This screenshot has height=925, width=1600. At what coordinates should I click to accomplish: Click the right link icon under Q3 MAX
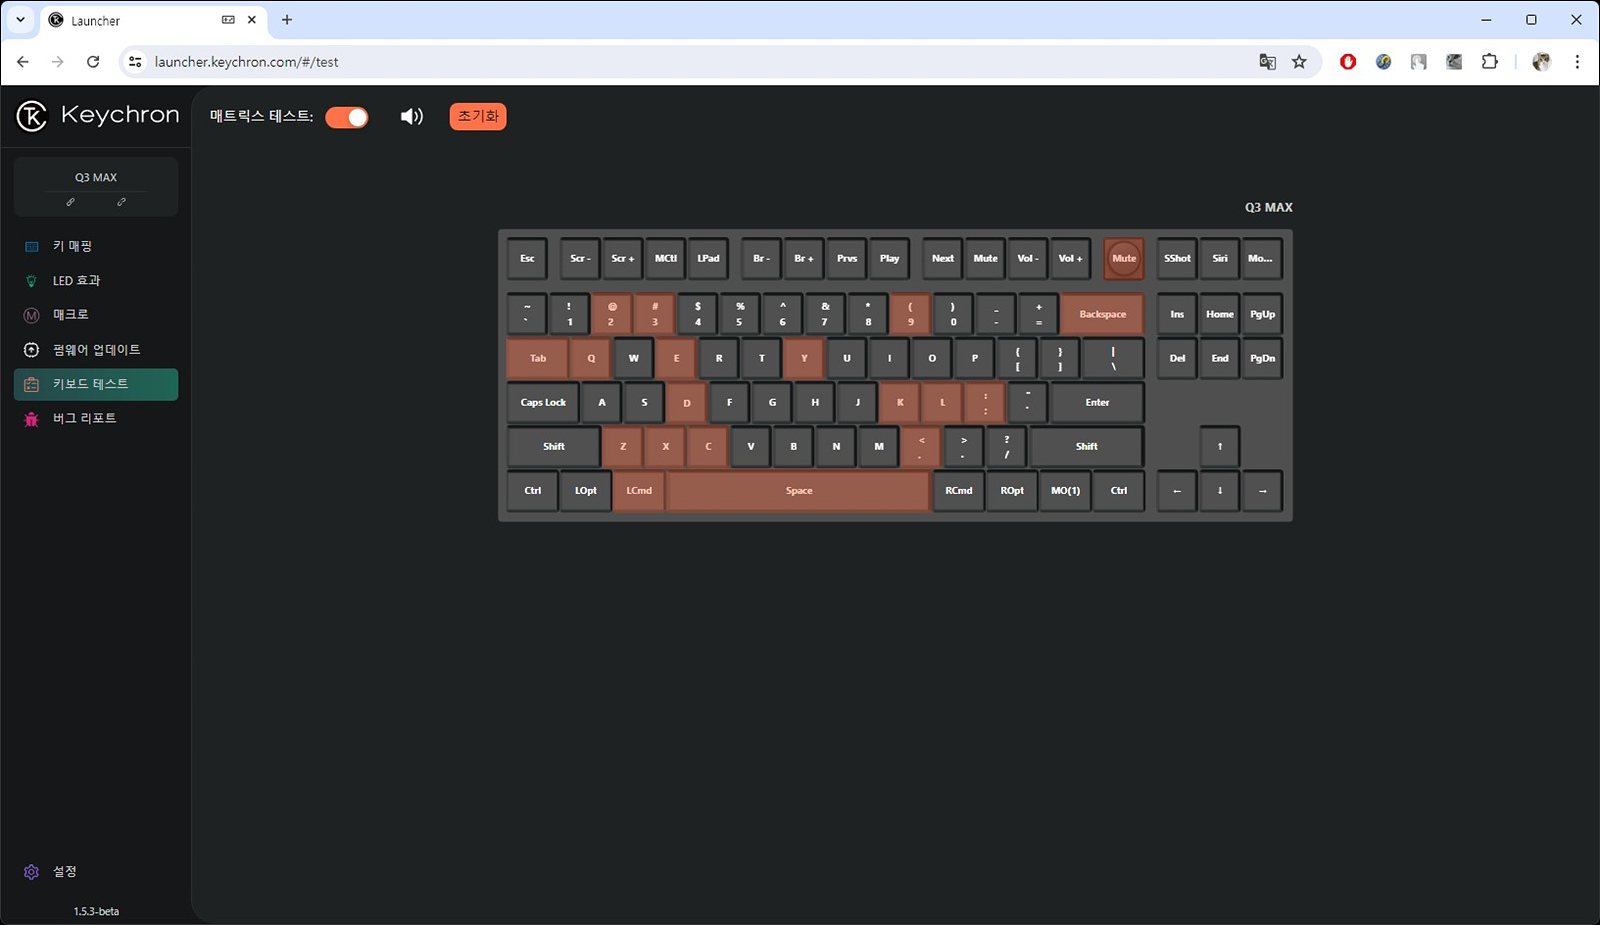pyautogui.click(x=121, y=202)
